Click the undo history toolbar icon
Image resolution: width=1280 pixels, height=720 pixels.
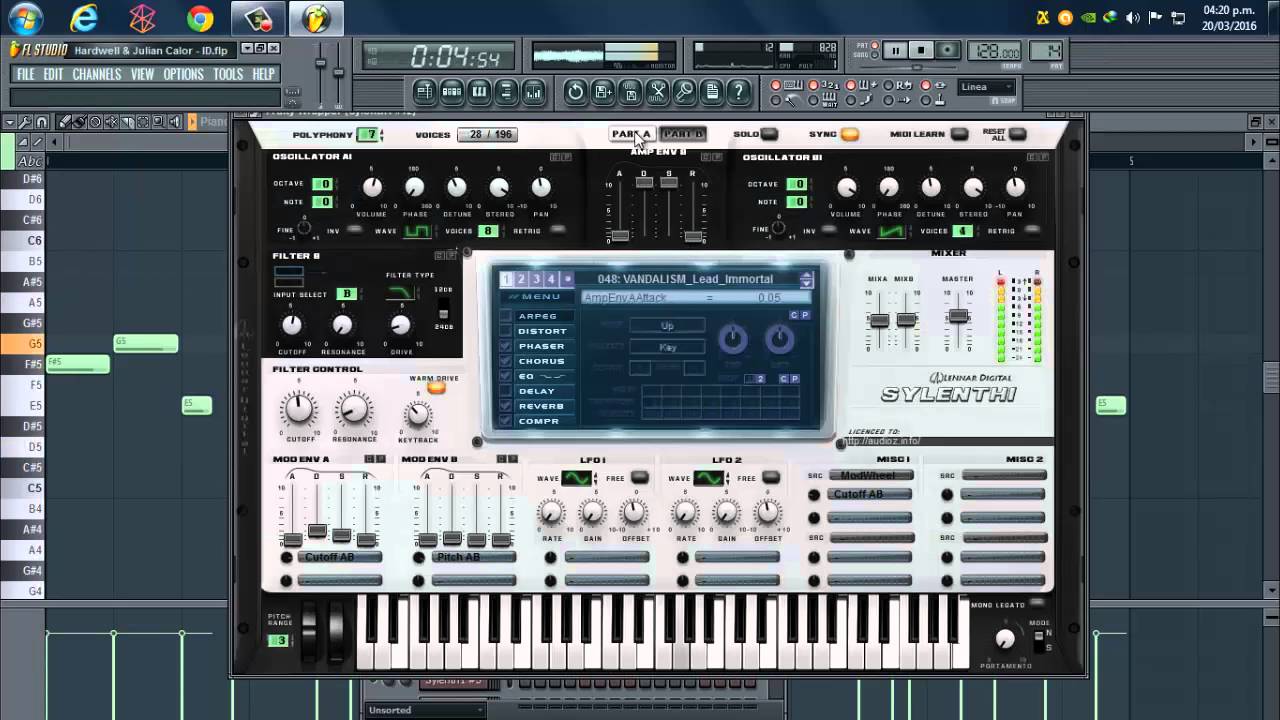pyautogui.click(x=576, y=92)
